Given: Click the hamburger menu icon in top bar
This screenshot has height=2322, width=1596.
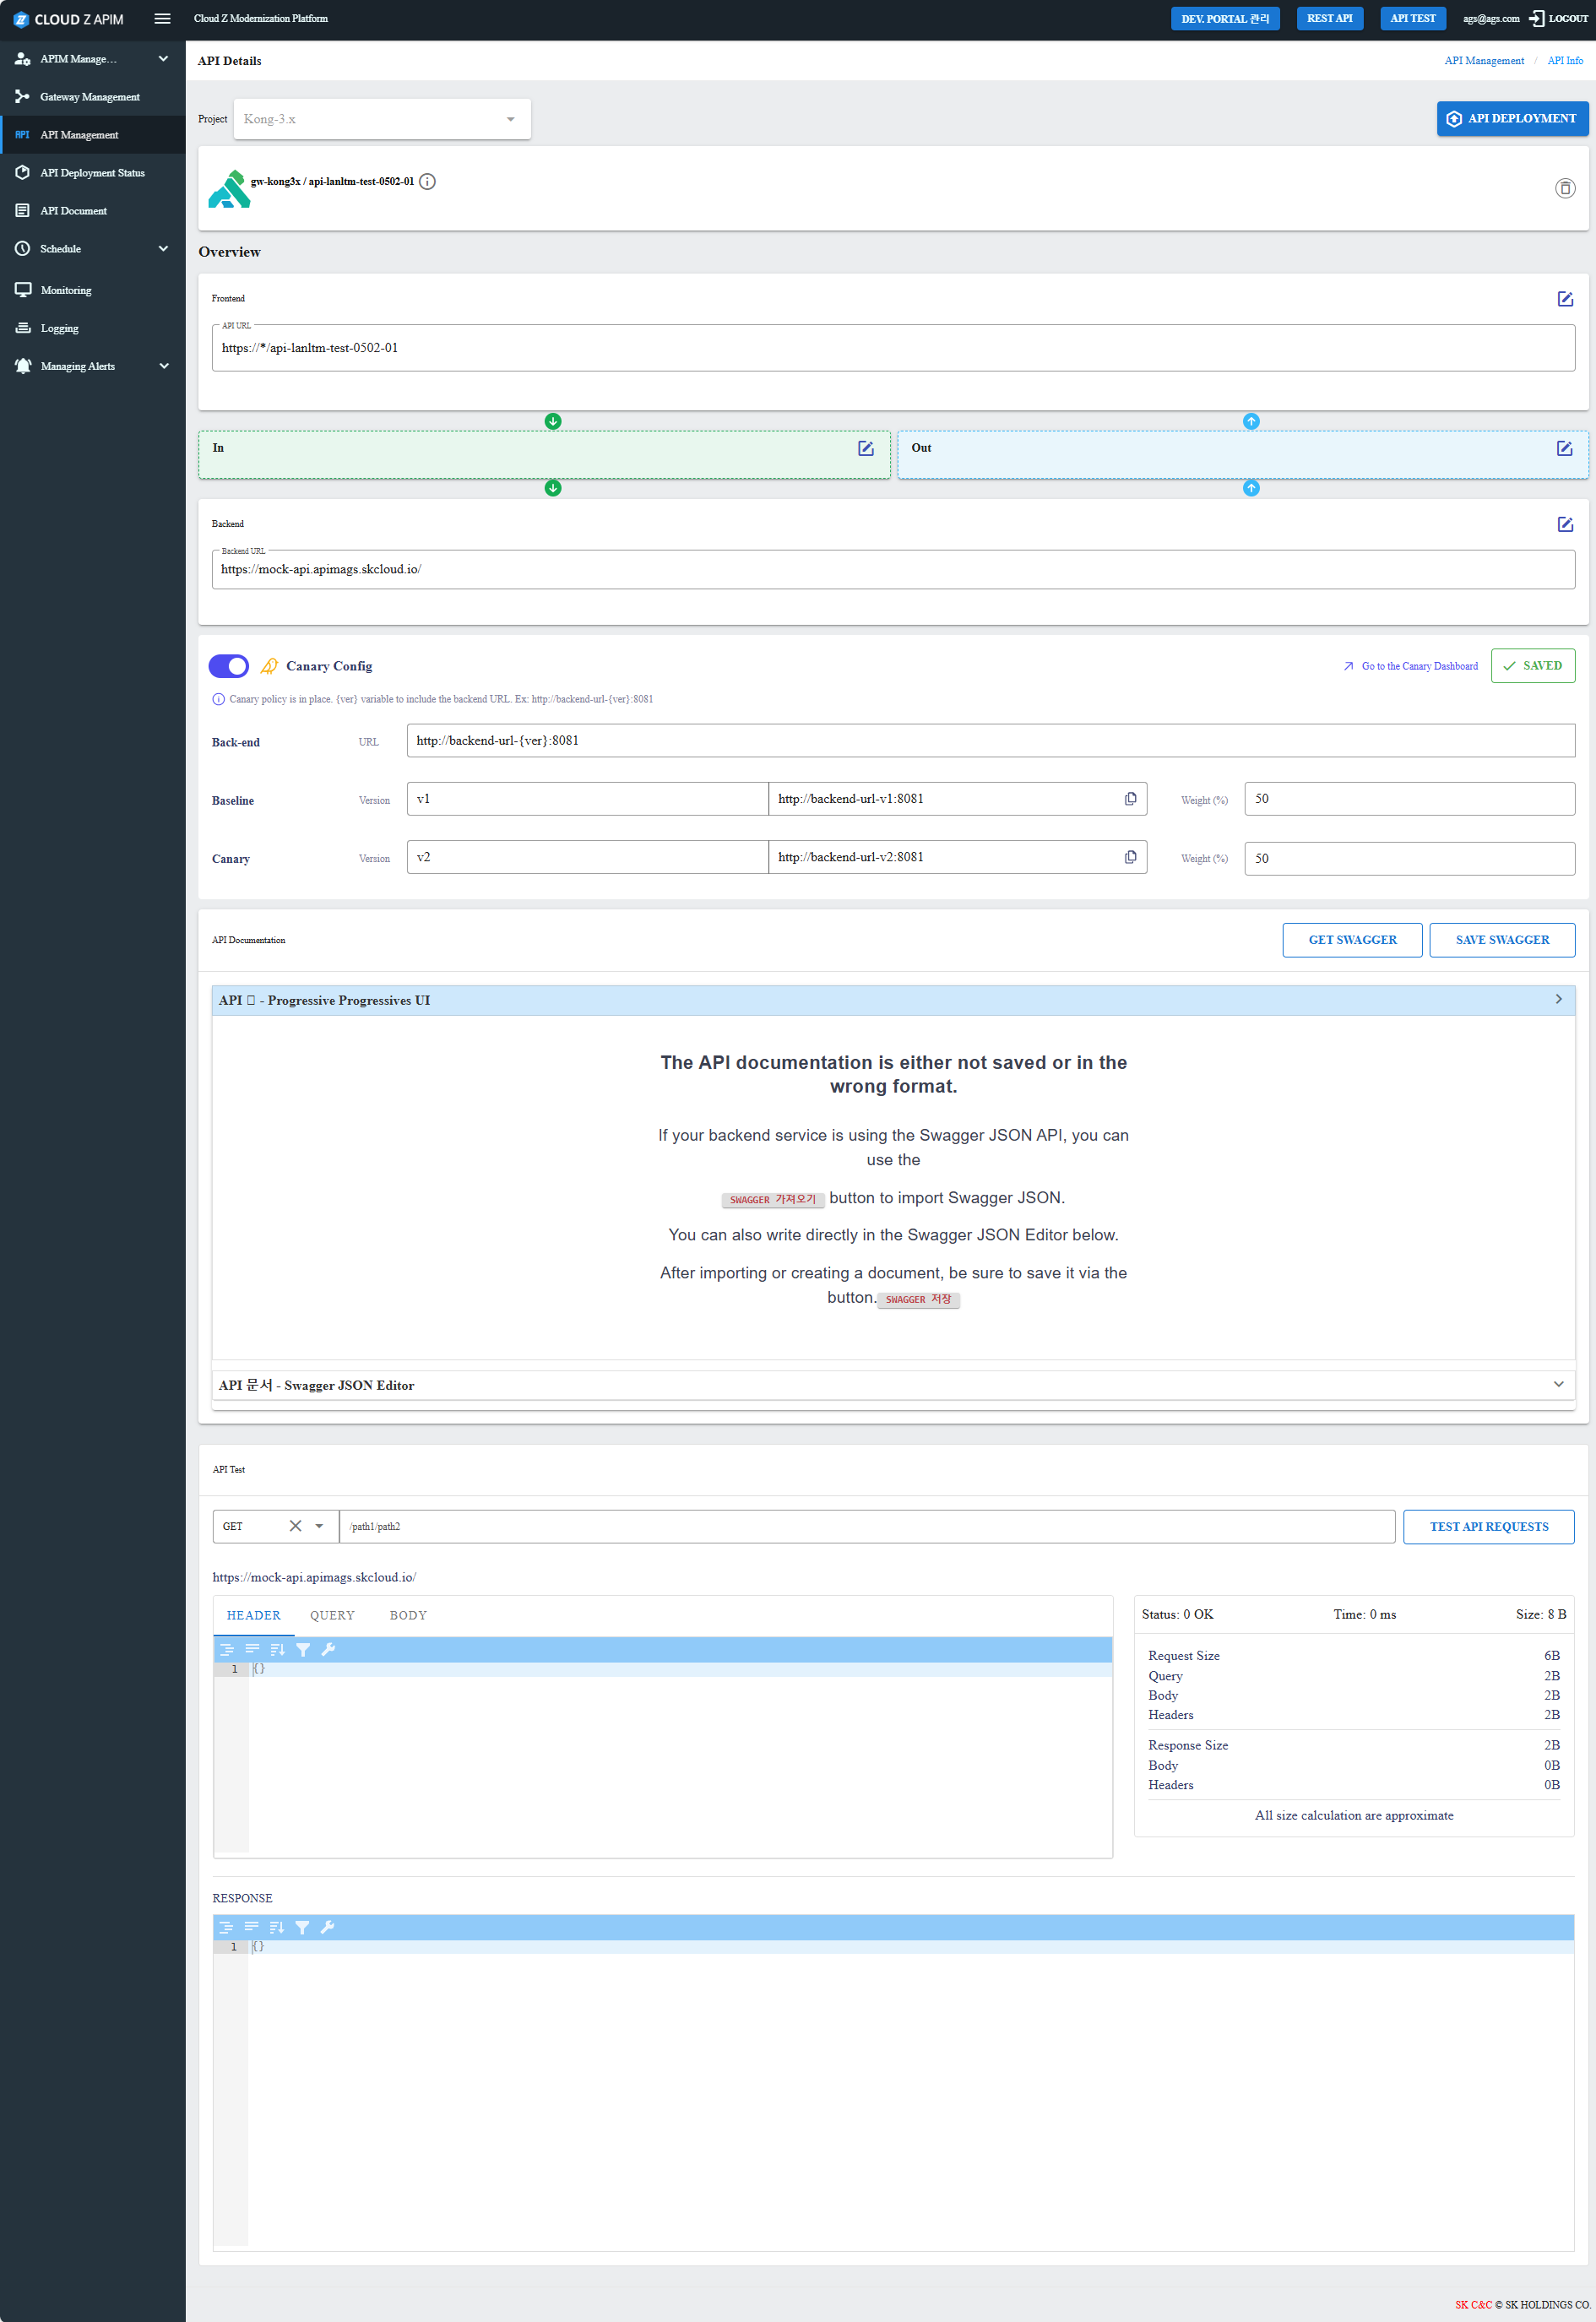Looking at the screenshot, I should (162, 19).
